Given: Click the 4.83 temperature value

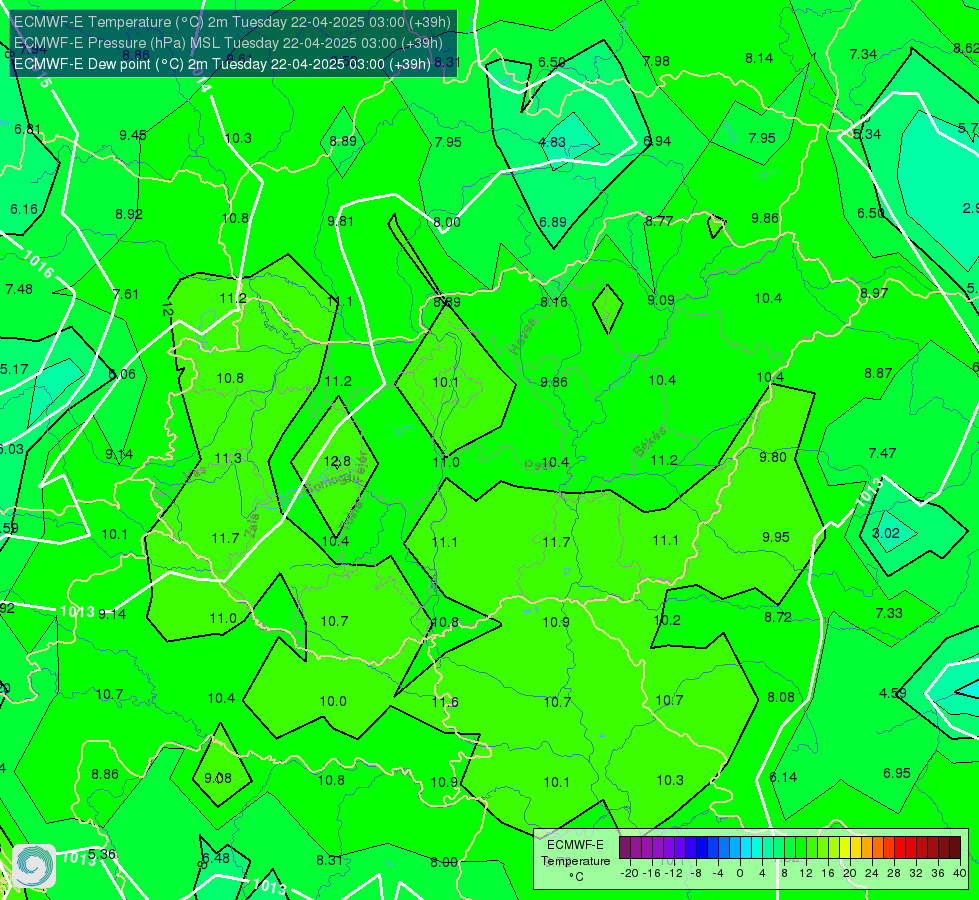Looking at the screenshot, I should 552,142.
